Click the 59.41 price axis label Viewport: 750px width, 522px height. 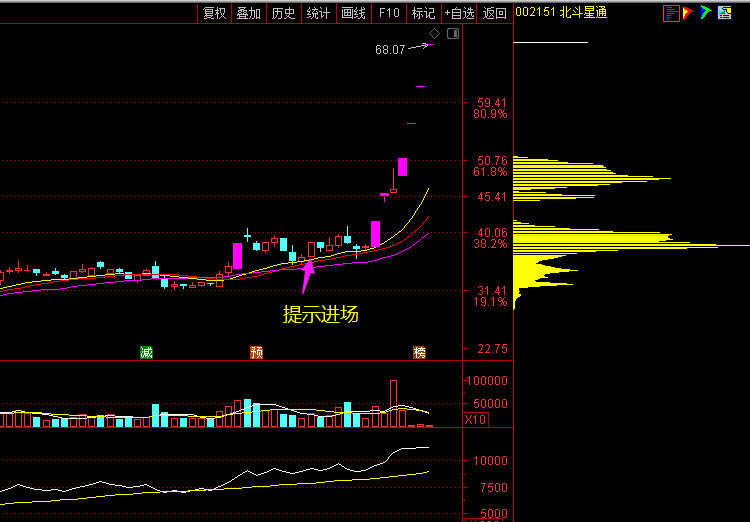tap(492, 102)
